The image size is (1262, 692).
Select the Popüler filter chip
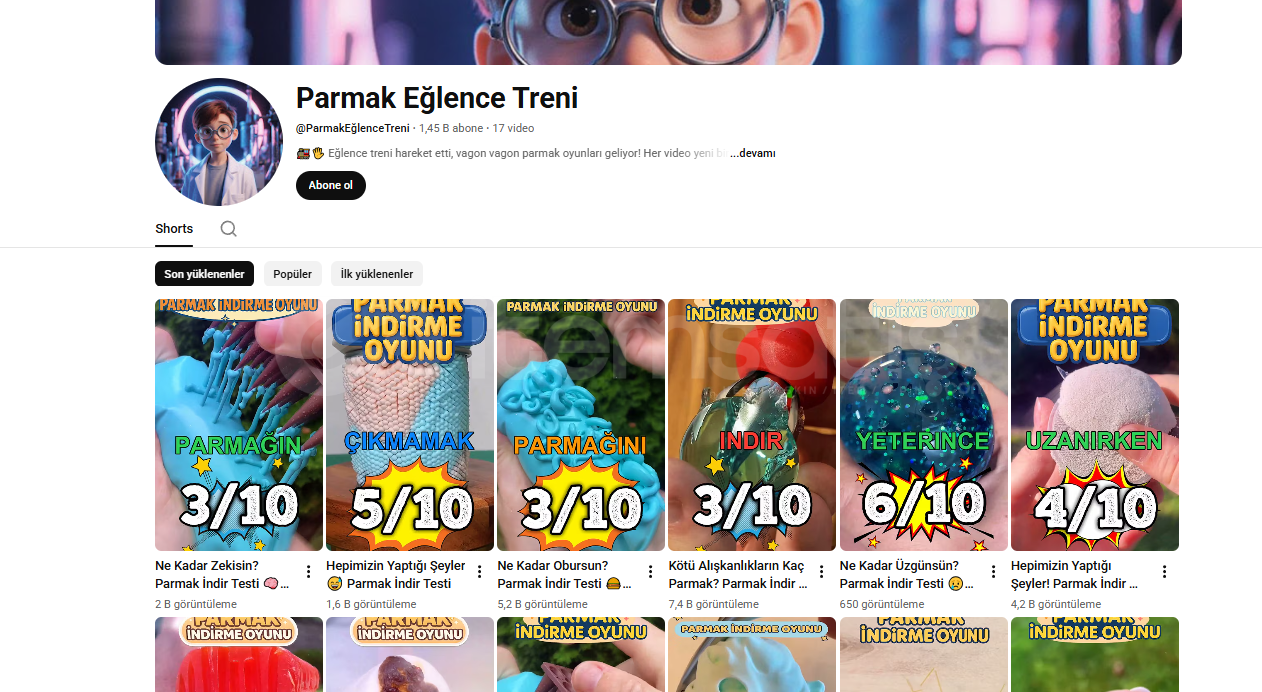[x=293, y=274]
